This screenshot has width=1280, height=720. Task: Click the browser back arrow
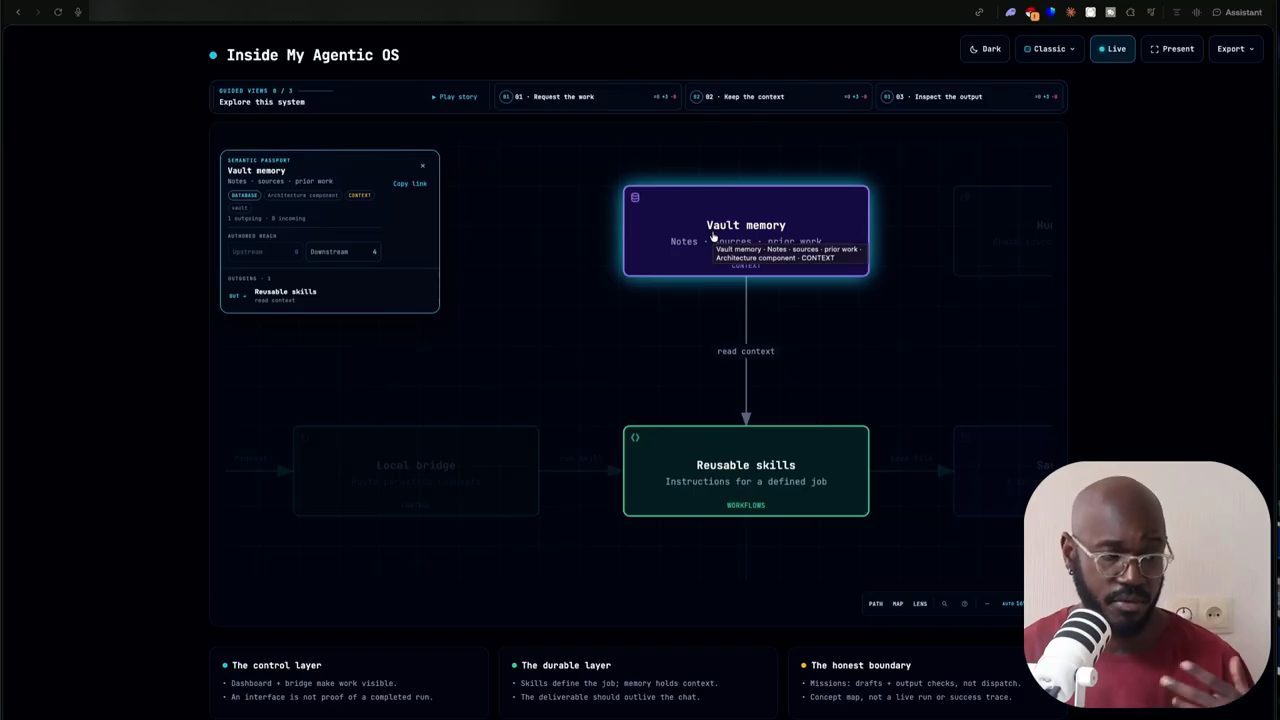[x=18, y=12]
